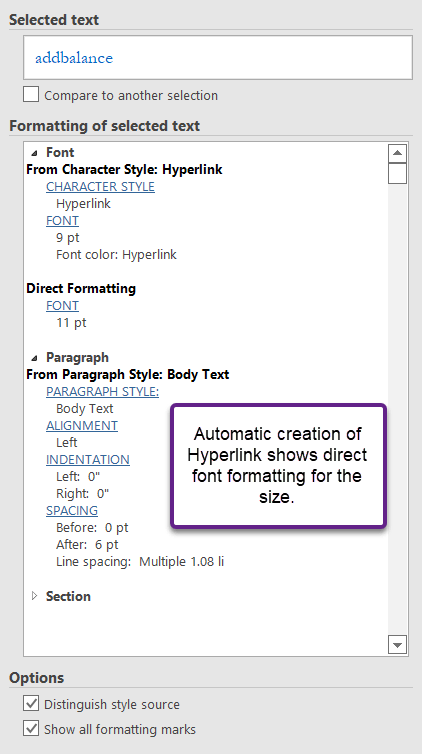Click 'From Character Style: Hyperlink' heading
Image resolution: width=422 pixels, height=754 pixels.
pyautogui.click(x=124, y=170)
